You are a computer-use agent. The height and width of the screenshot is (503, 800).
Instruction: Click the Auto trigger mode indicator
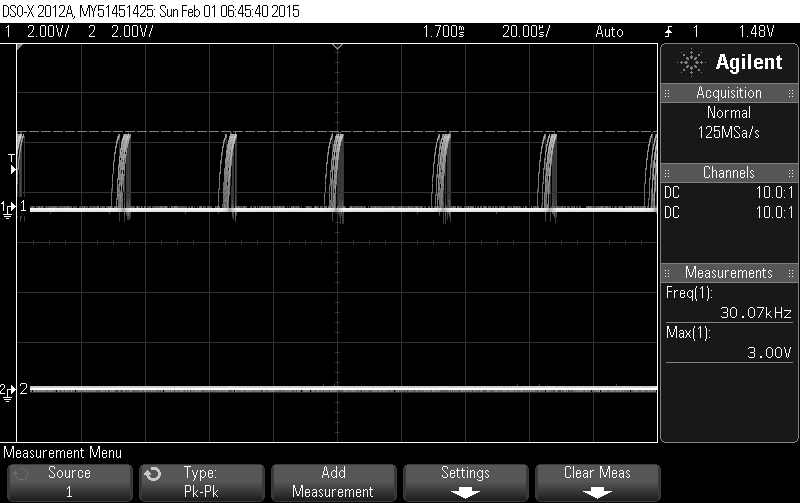point(609,32)
